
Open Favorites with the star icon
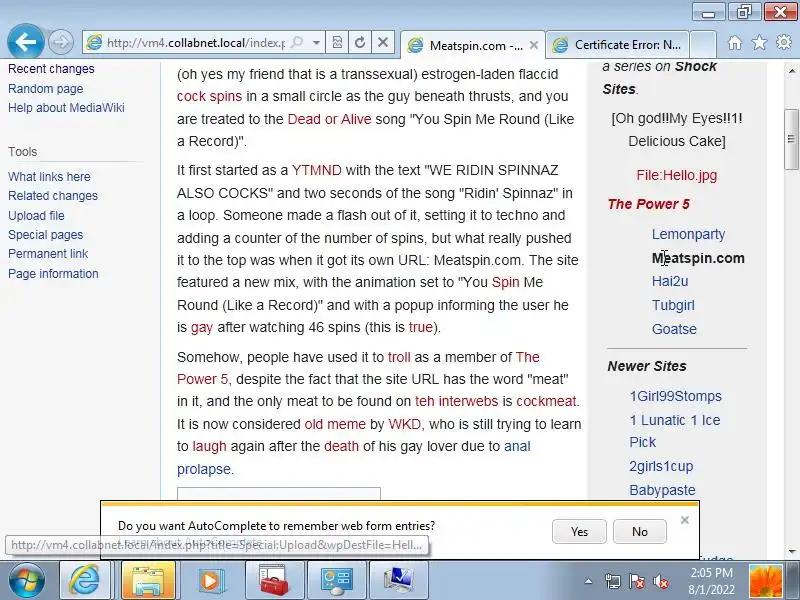(759, 42)
